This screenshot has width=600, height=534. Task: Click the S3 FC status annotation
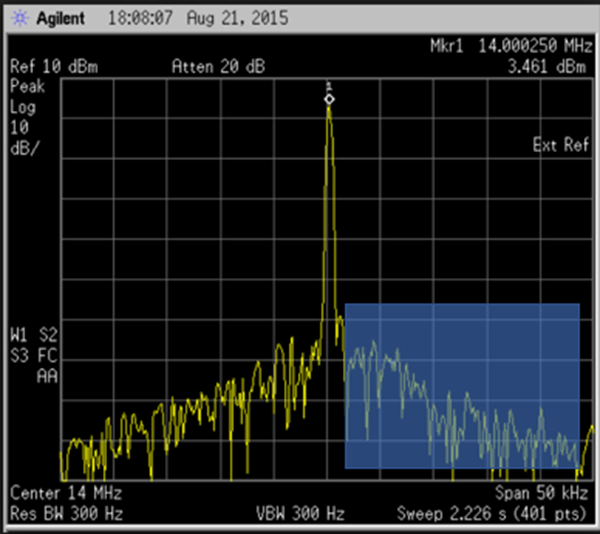[x=34, y=355]
